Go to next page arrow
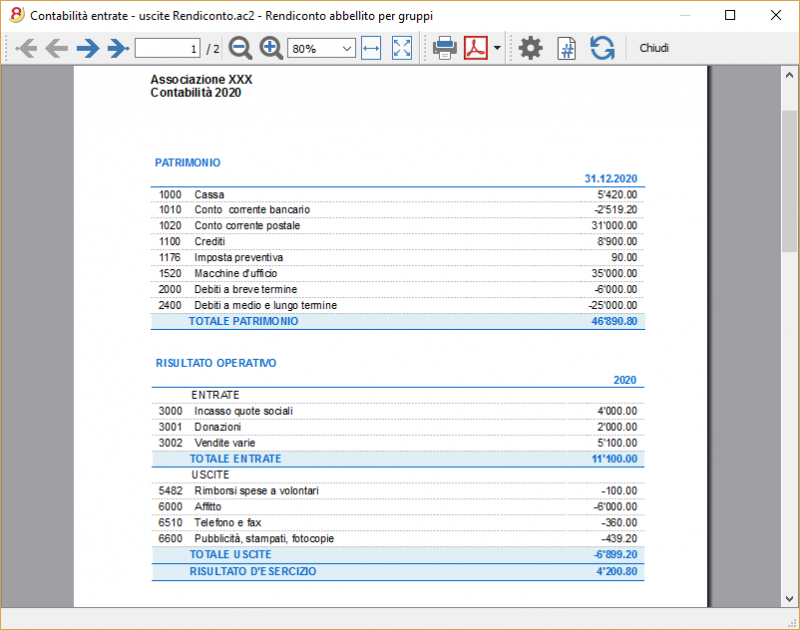This screenshot has width=800, height=630. click(x=88, y=48)
